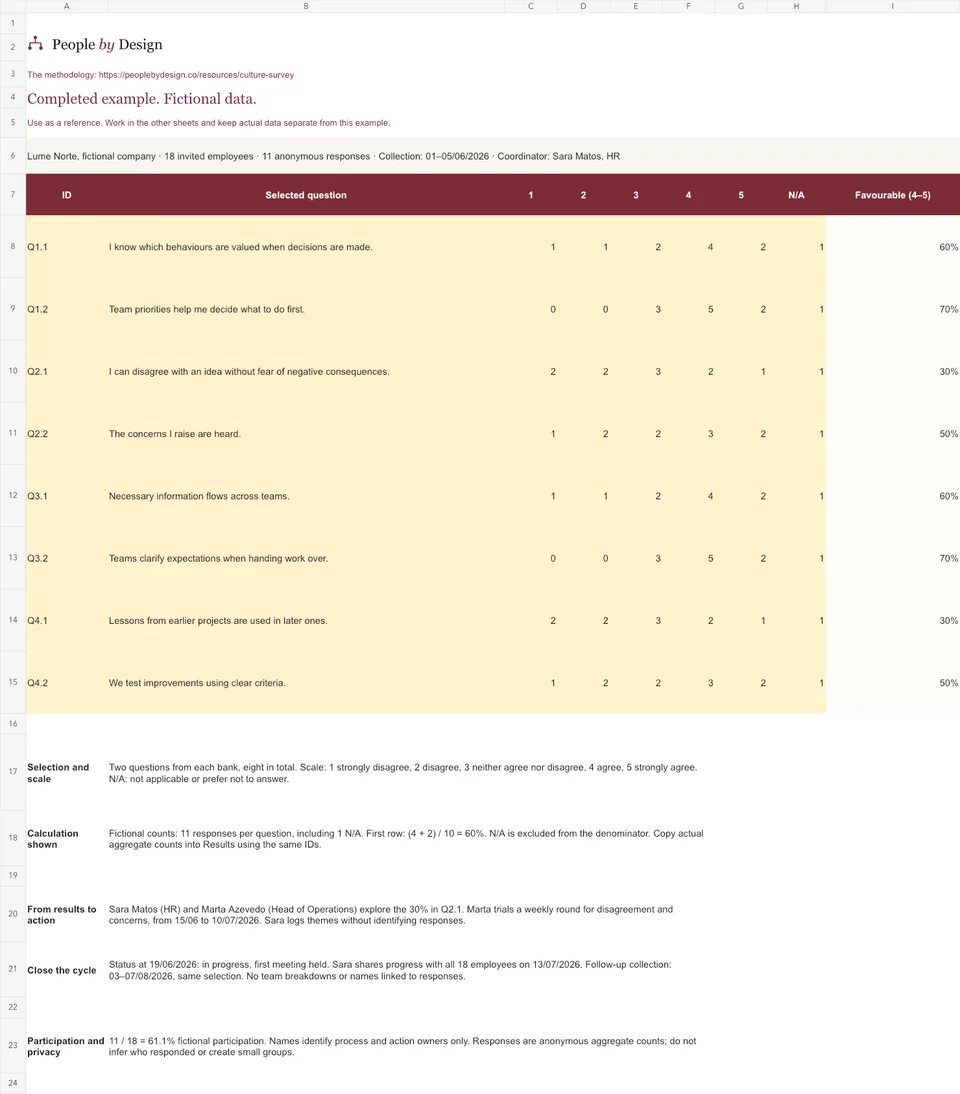Select cell with ID Q3.1
The image size is (960, 1094).
(66, 496)
